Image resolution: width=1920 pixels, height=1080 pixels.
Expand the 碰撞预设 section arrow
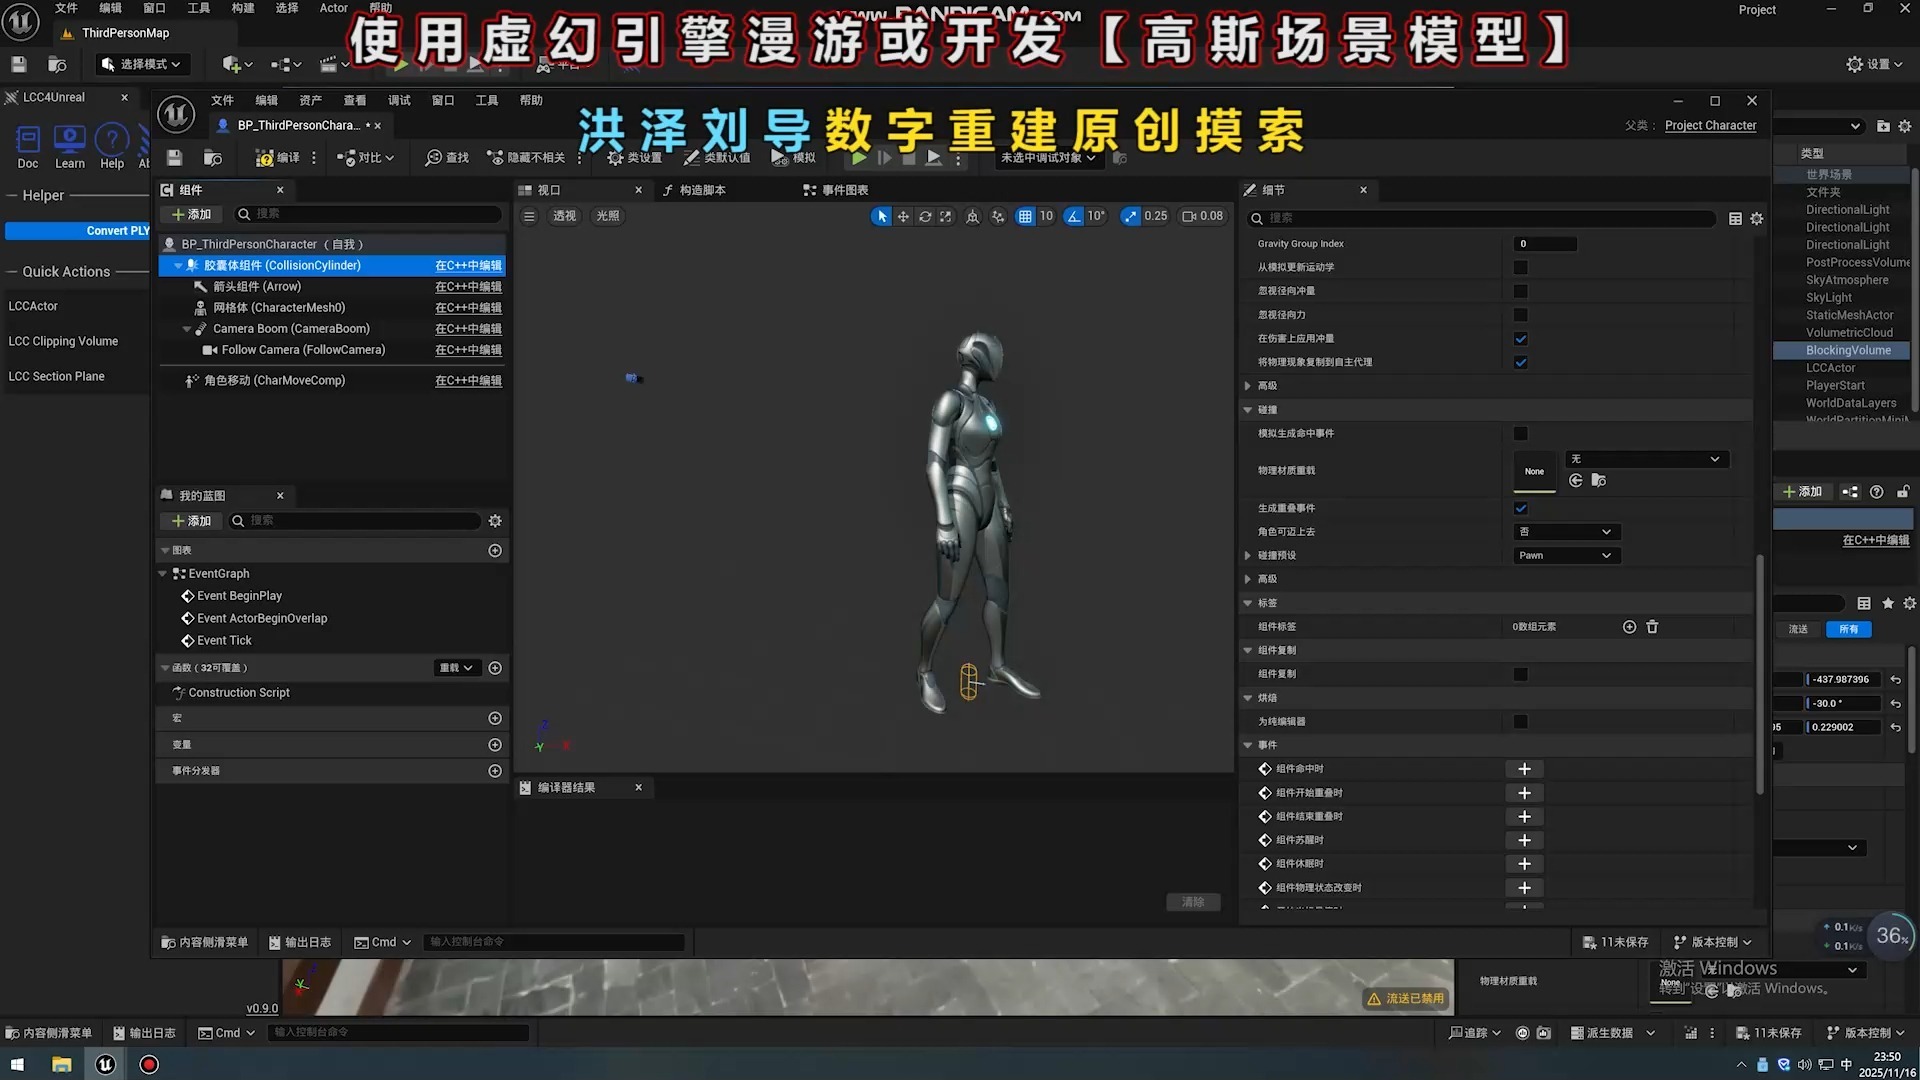click(x=1248, y=556)
